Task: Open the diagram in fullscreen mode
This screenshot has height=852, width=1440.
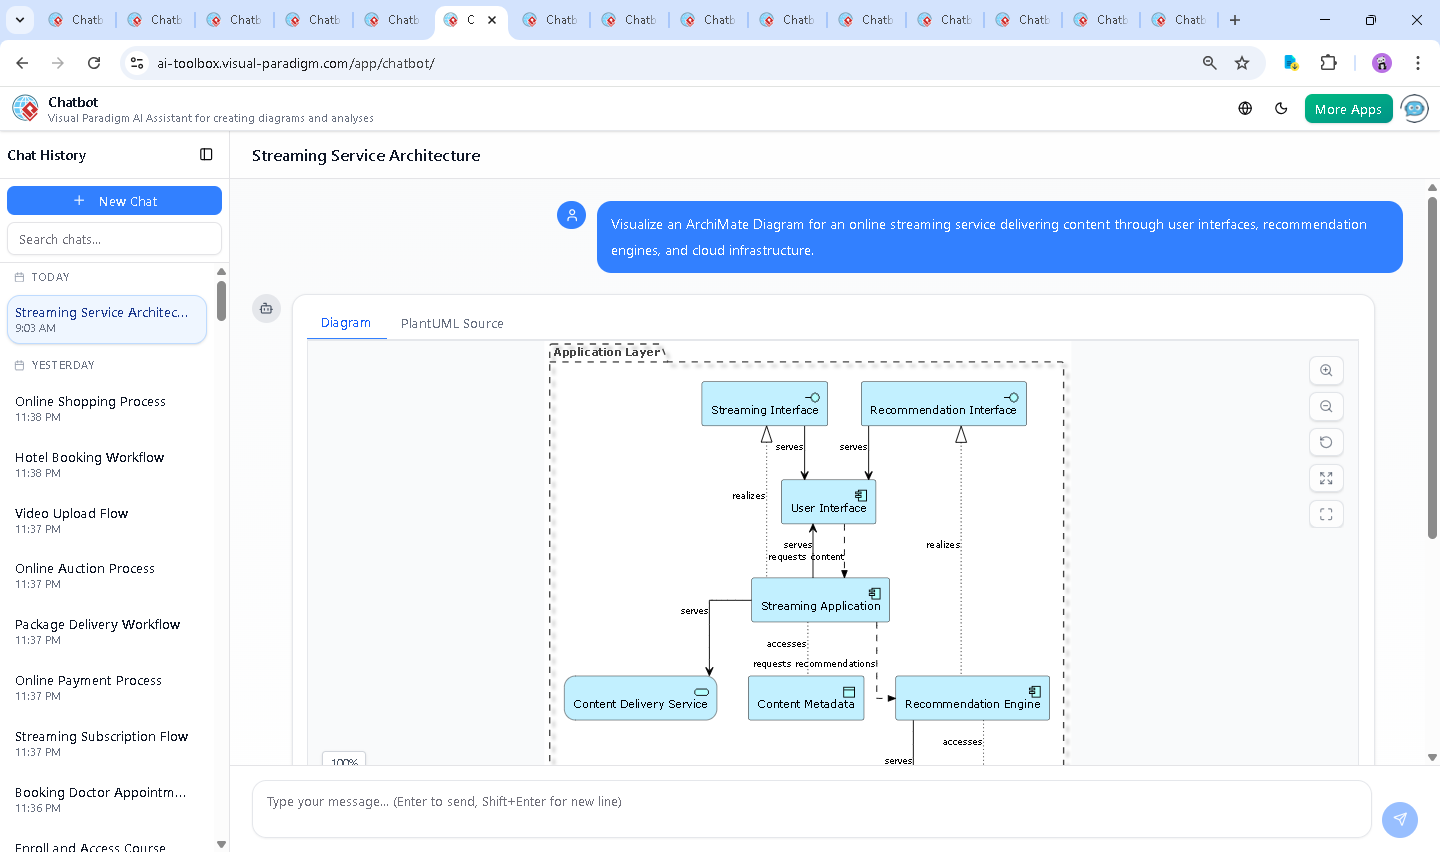Action: pyautogui.click(x=1326, y=514)
